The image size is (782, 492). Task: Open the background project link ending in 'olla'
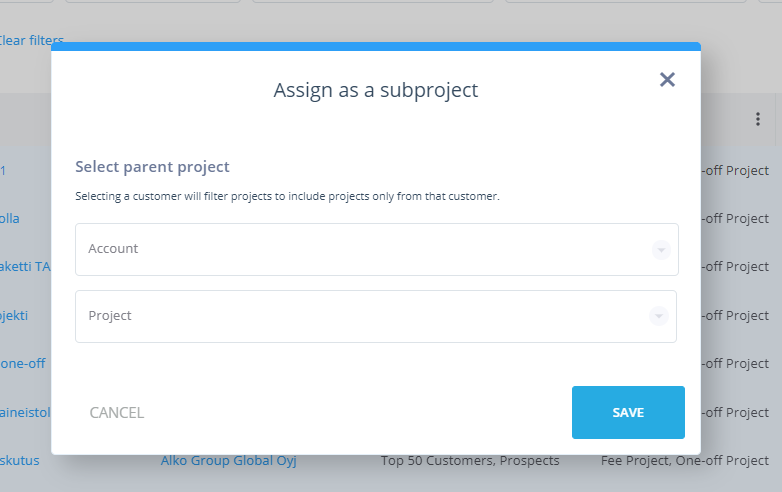point(9,218)
